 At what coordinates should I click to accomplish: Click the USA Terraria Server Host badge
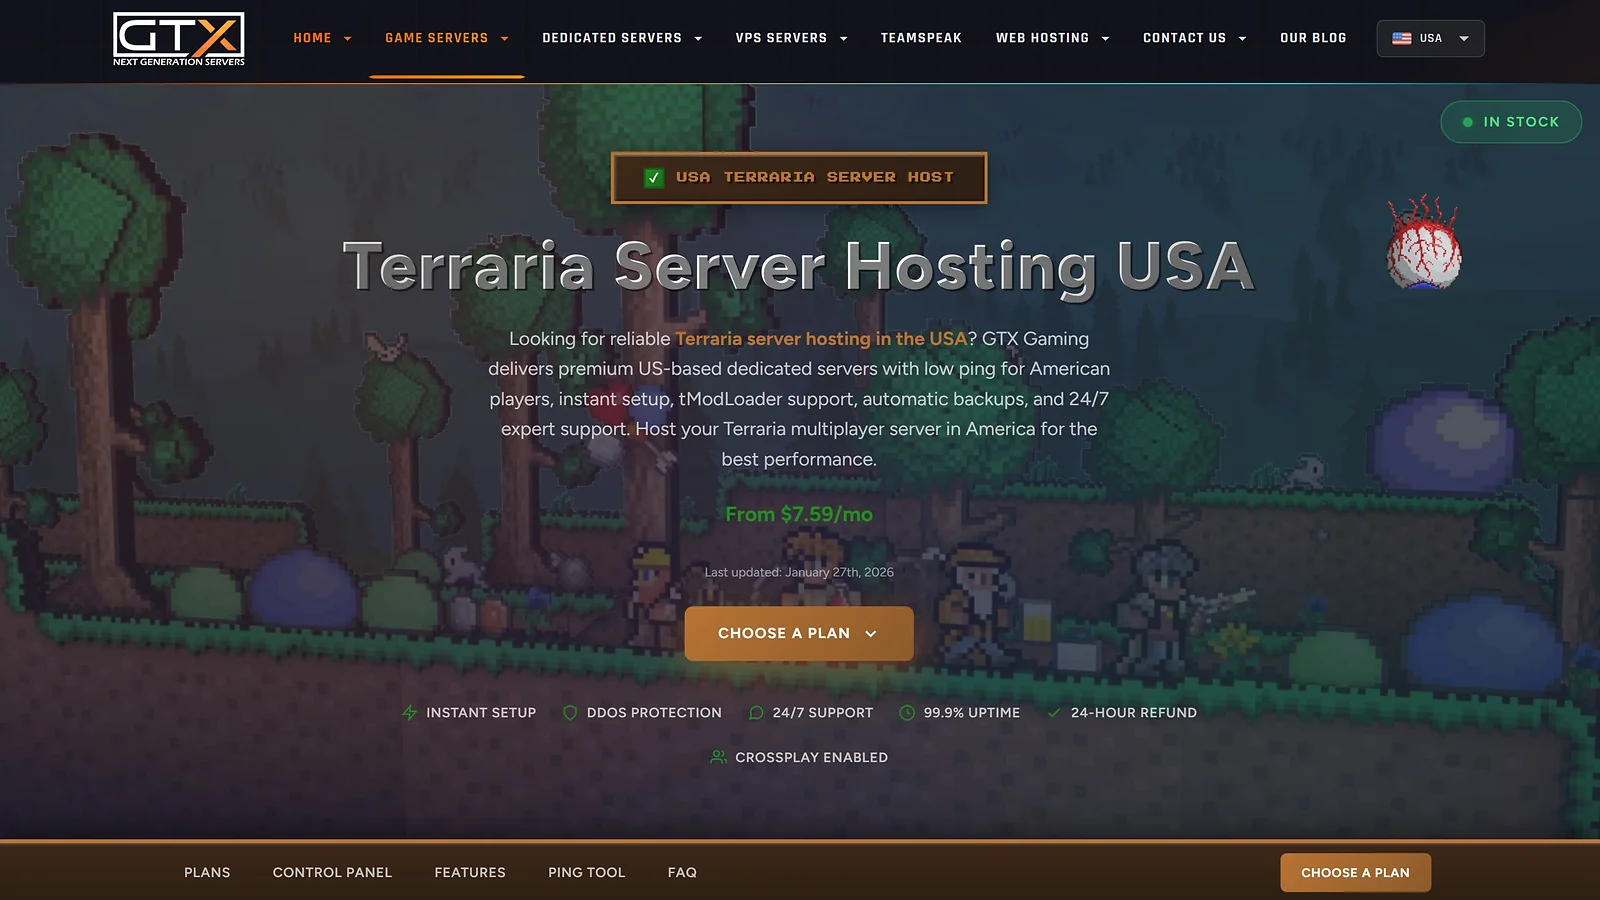click(x=799, y=178)
